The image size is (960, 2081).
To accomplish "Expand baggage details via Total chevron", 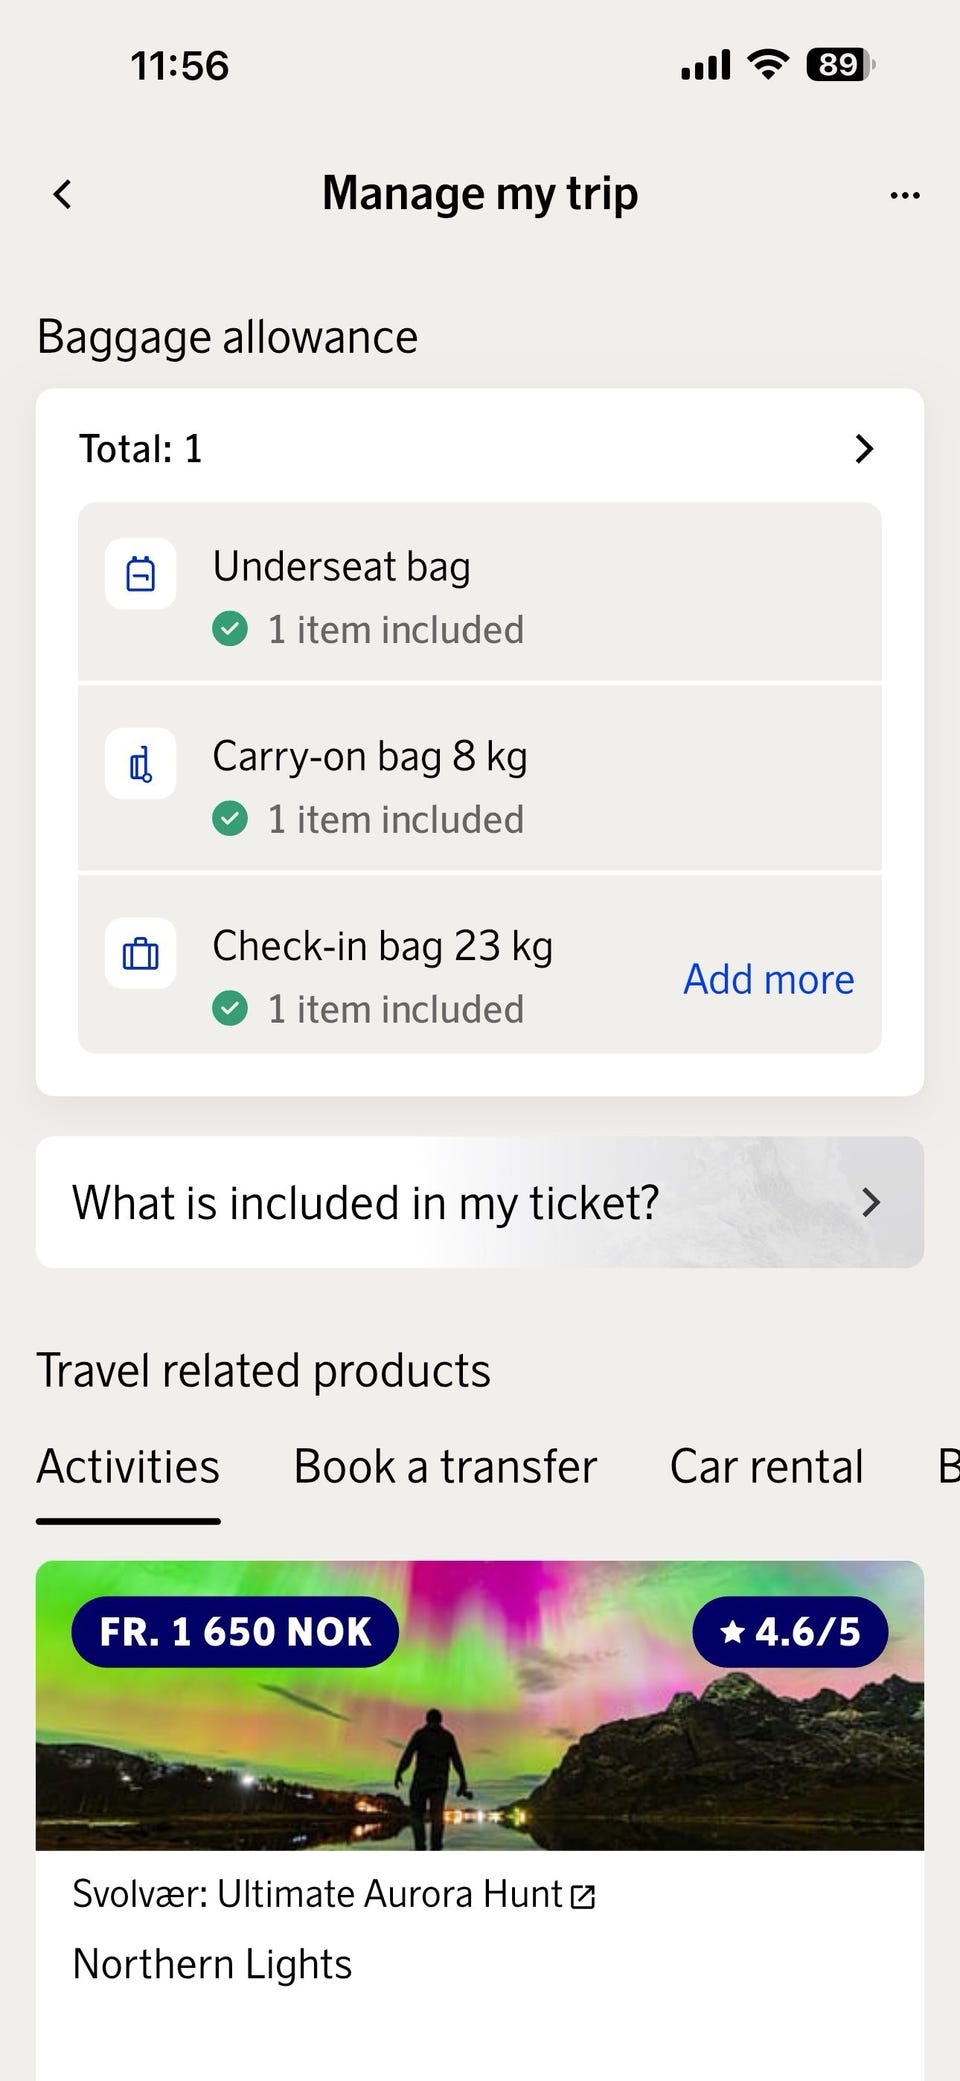I will click(864, 449).
